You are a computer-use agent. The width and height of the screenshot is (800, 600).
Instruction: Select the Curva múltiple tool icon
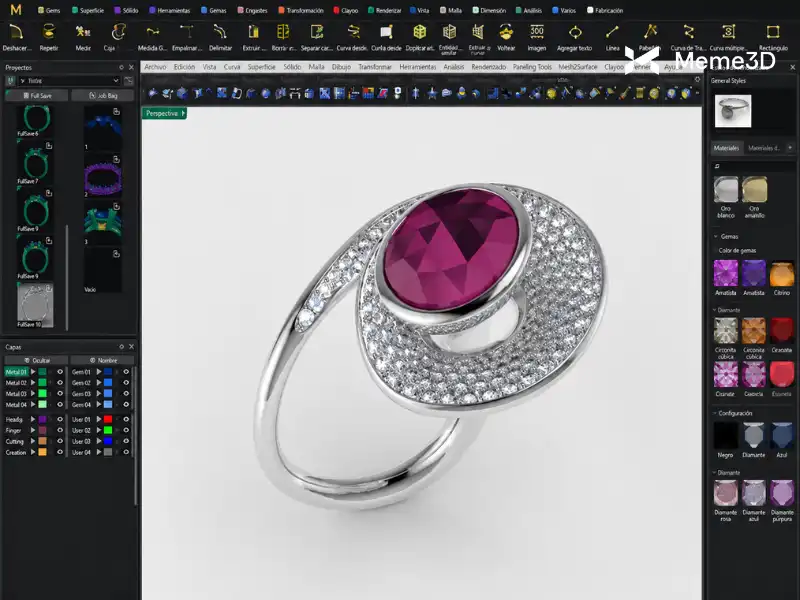729,32
